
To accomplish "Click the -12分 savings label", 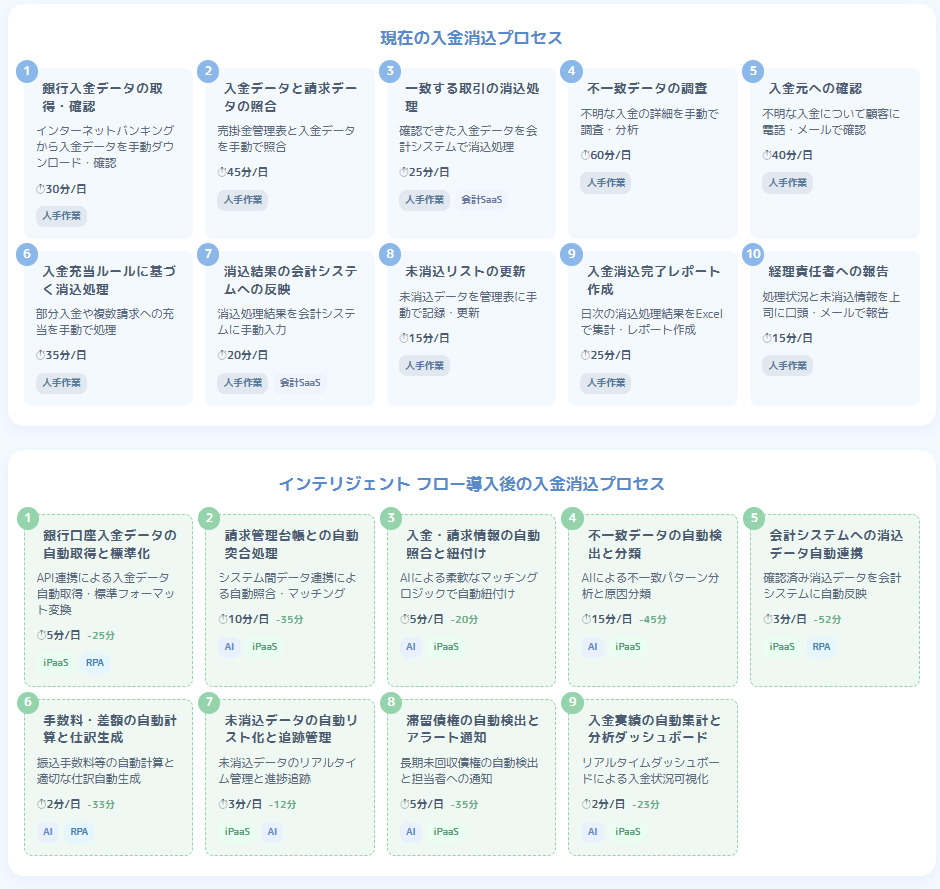I will tap(282, 804).
